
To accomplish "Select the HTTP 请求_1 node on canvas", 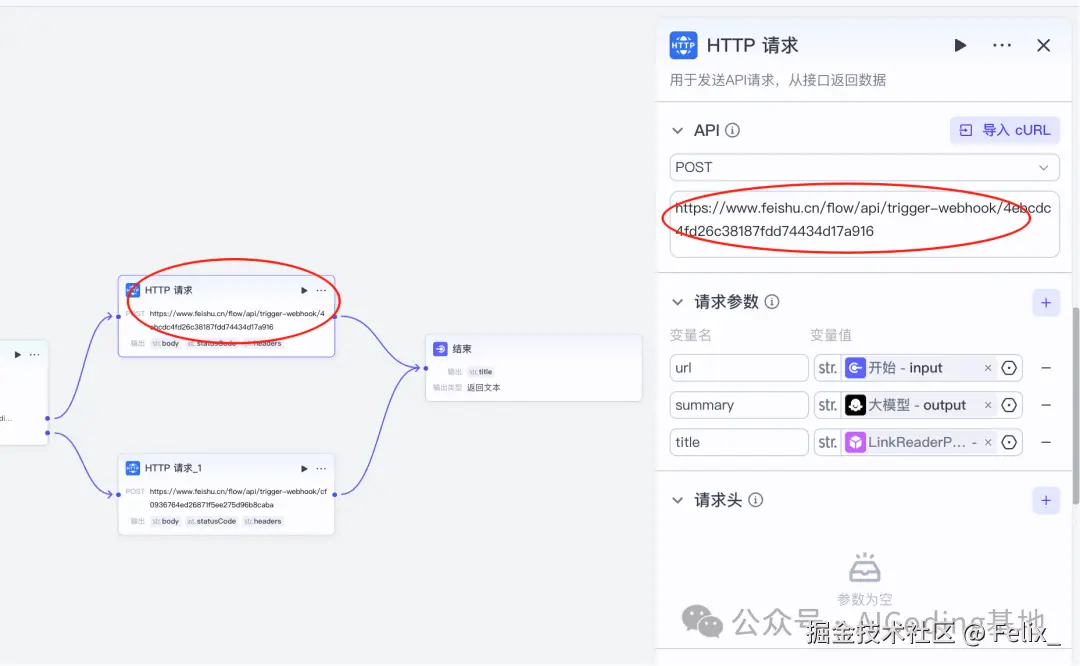I will tap(227, 494).
